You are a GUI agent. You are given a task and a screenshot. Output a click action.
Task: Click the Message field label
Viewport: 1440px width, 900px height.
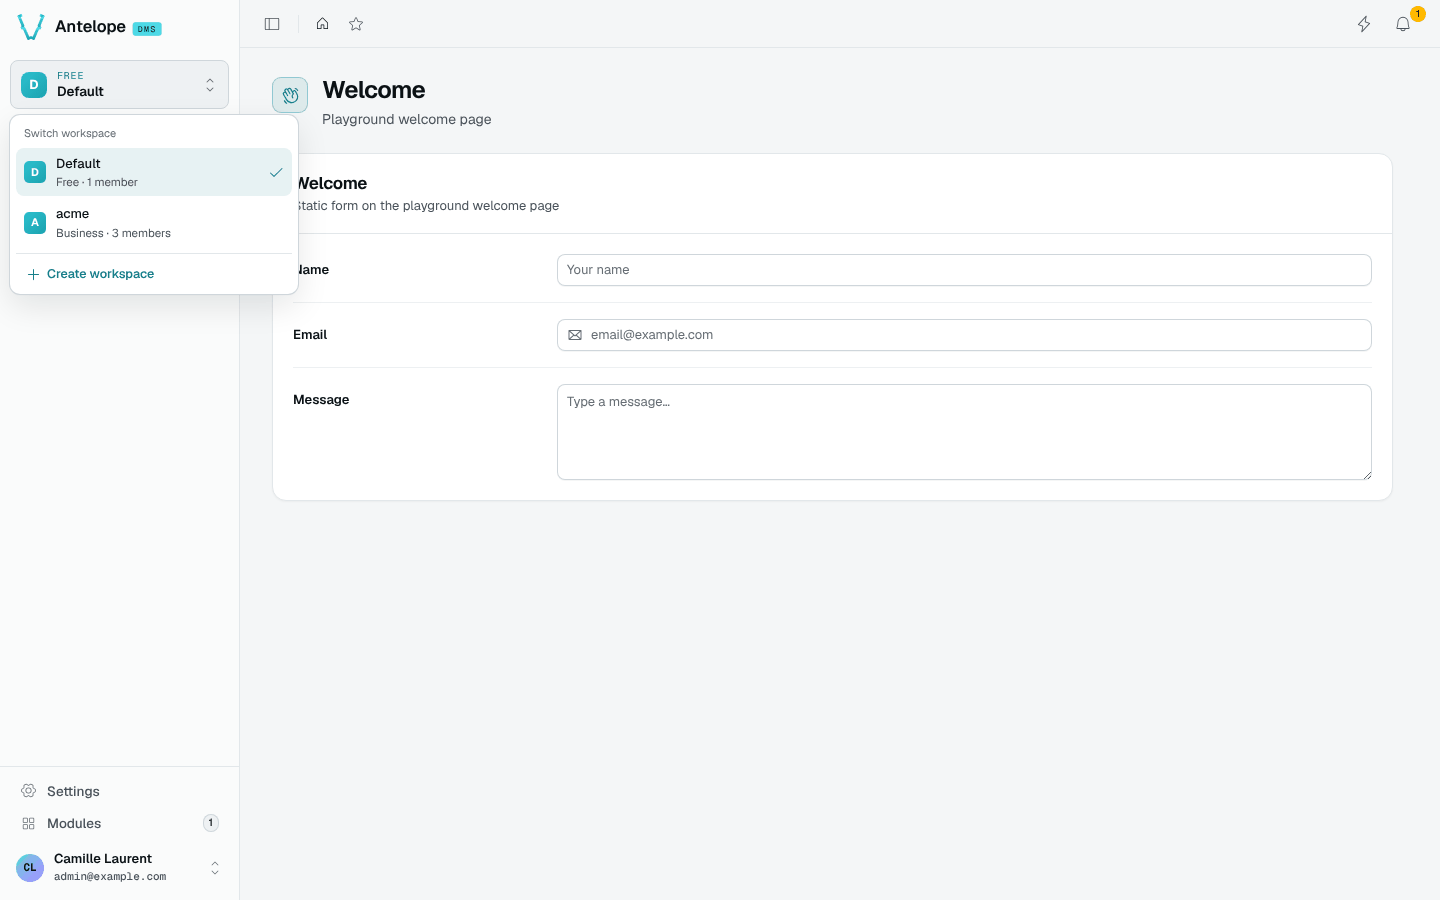click(321, 399)
